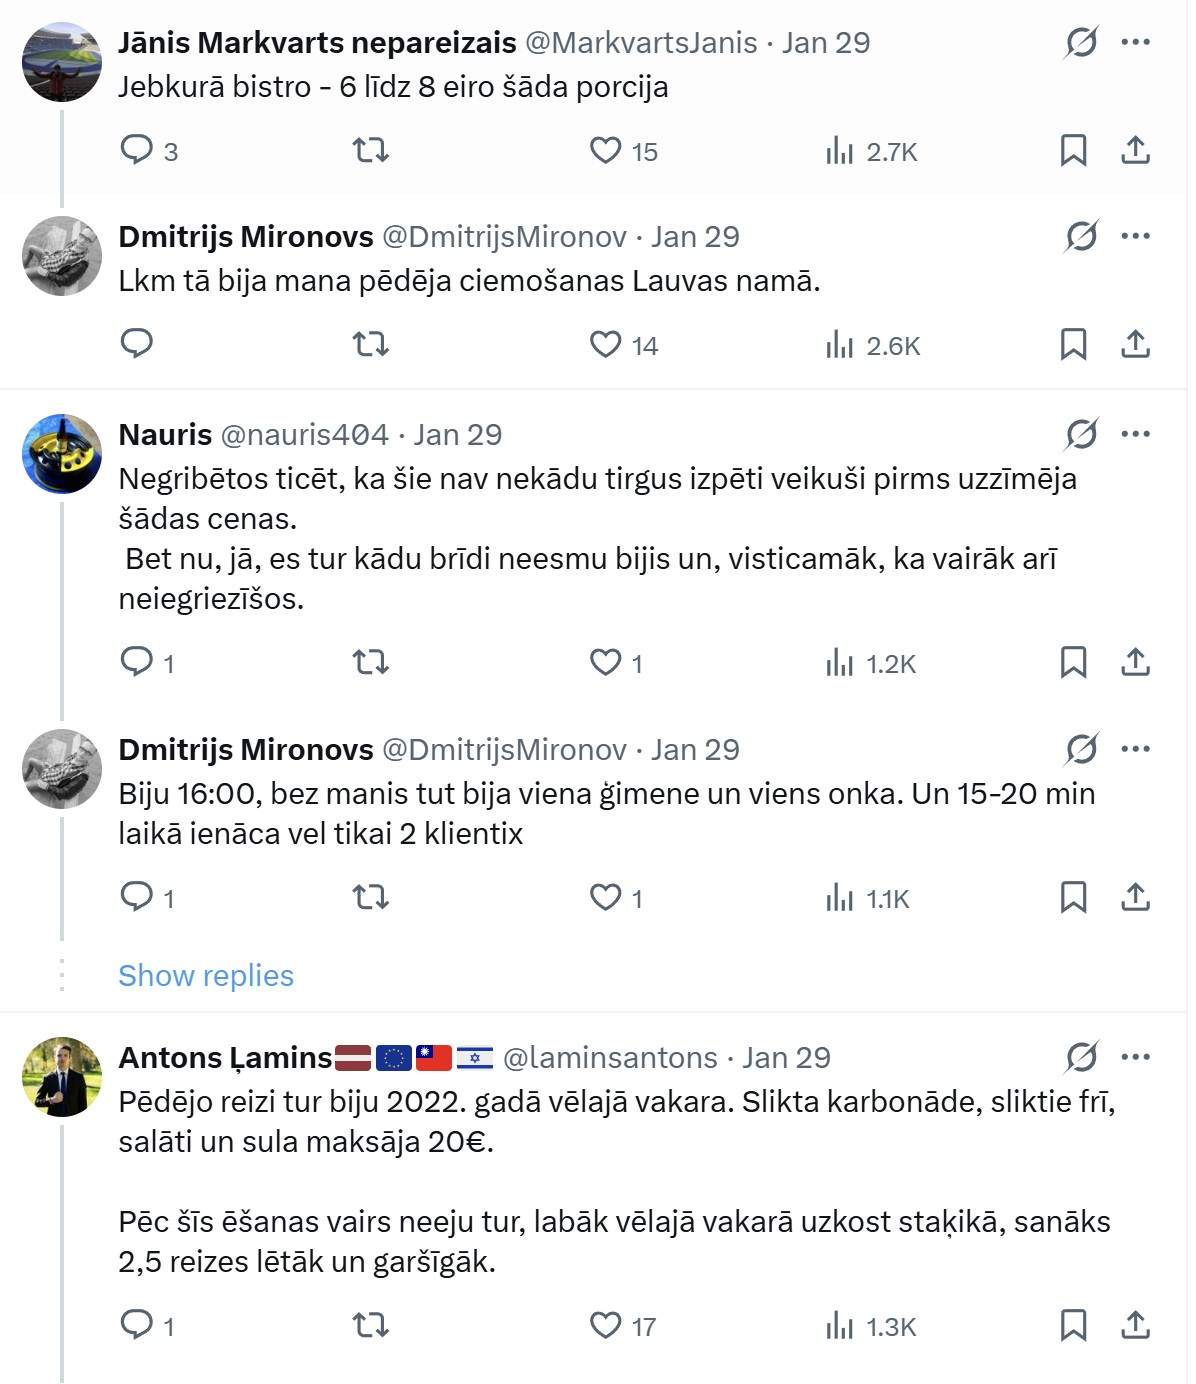Repost Dmitrijs Mironovs' Lauvas namā tweet
The image size is (1196, 1384).
[x=371, y=344]
